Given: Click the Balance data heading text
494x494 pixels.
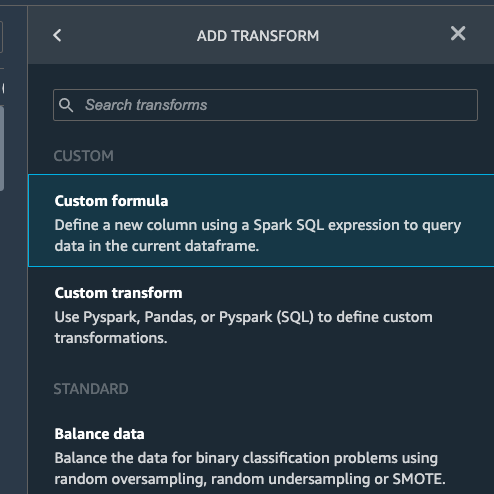Looking at the screenshot, I should [x=99, y=434].
